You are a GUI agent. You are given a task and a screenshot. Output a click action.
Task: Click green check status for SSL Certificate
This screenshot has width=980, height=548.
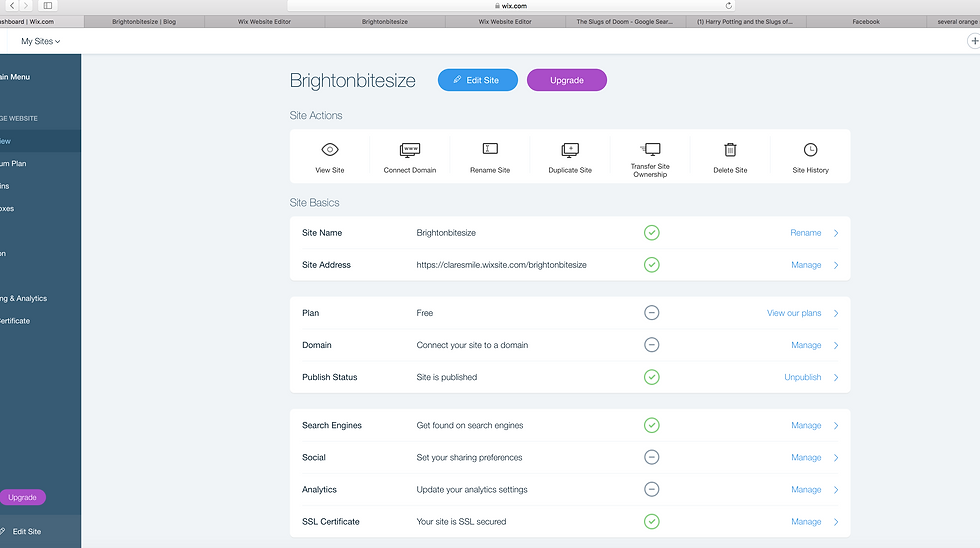click(x=652, y=522)
